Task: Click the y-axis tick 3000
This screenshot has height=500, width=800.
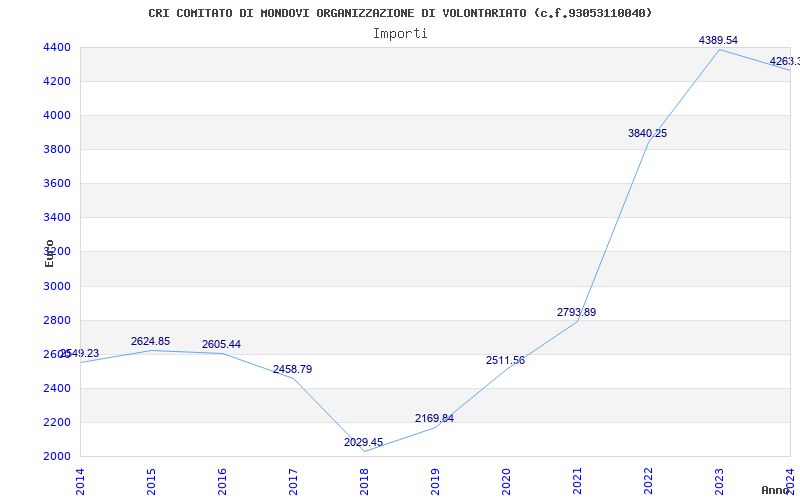Action: click(57, 286)
